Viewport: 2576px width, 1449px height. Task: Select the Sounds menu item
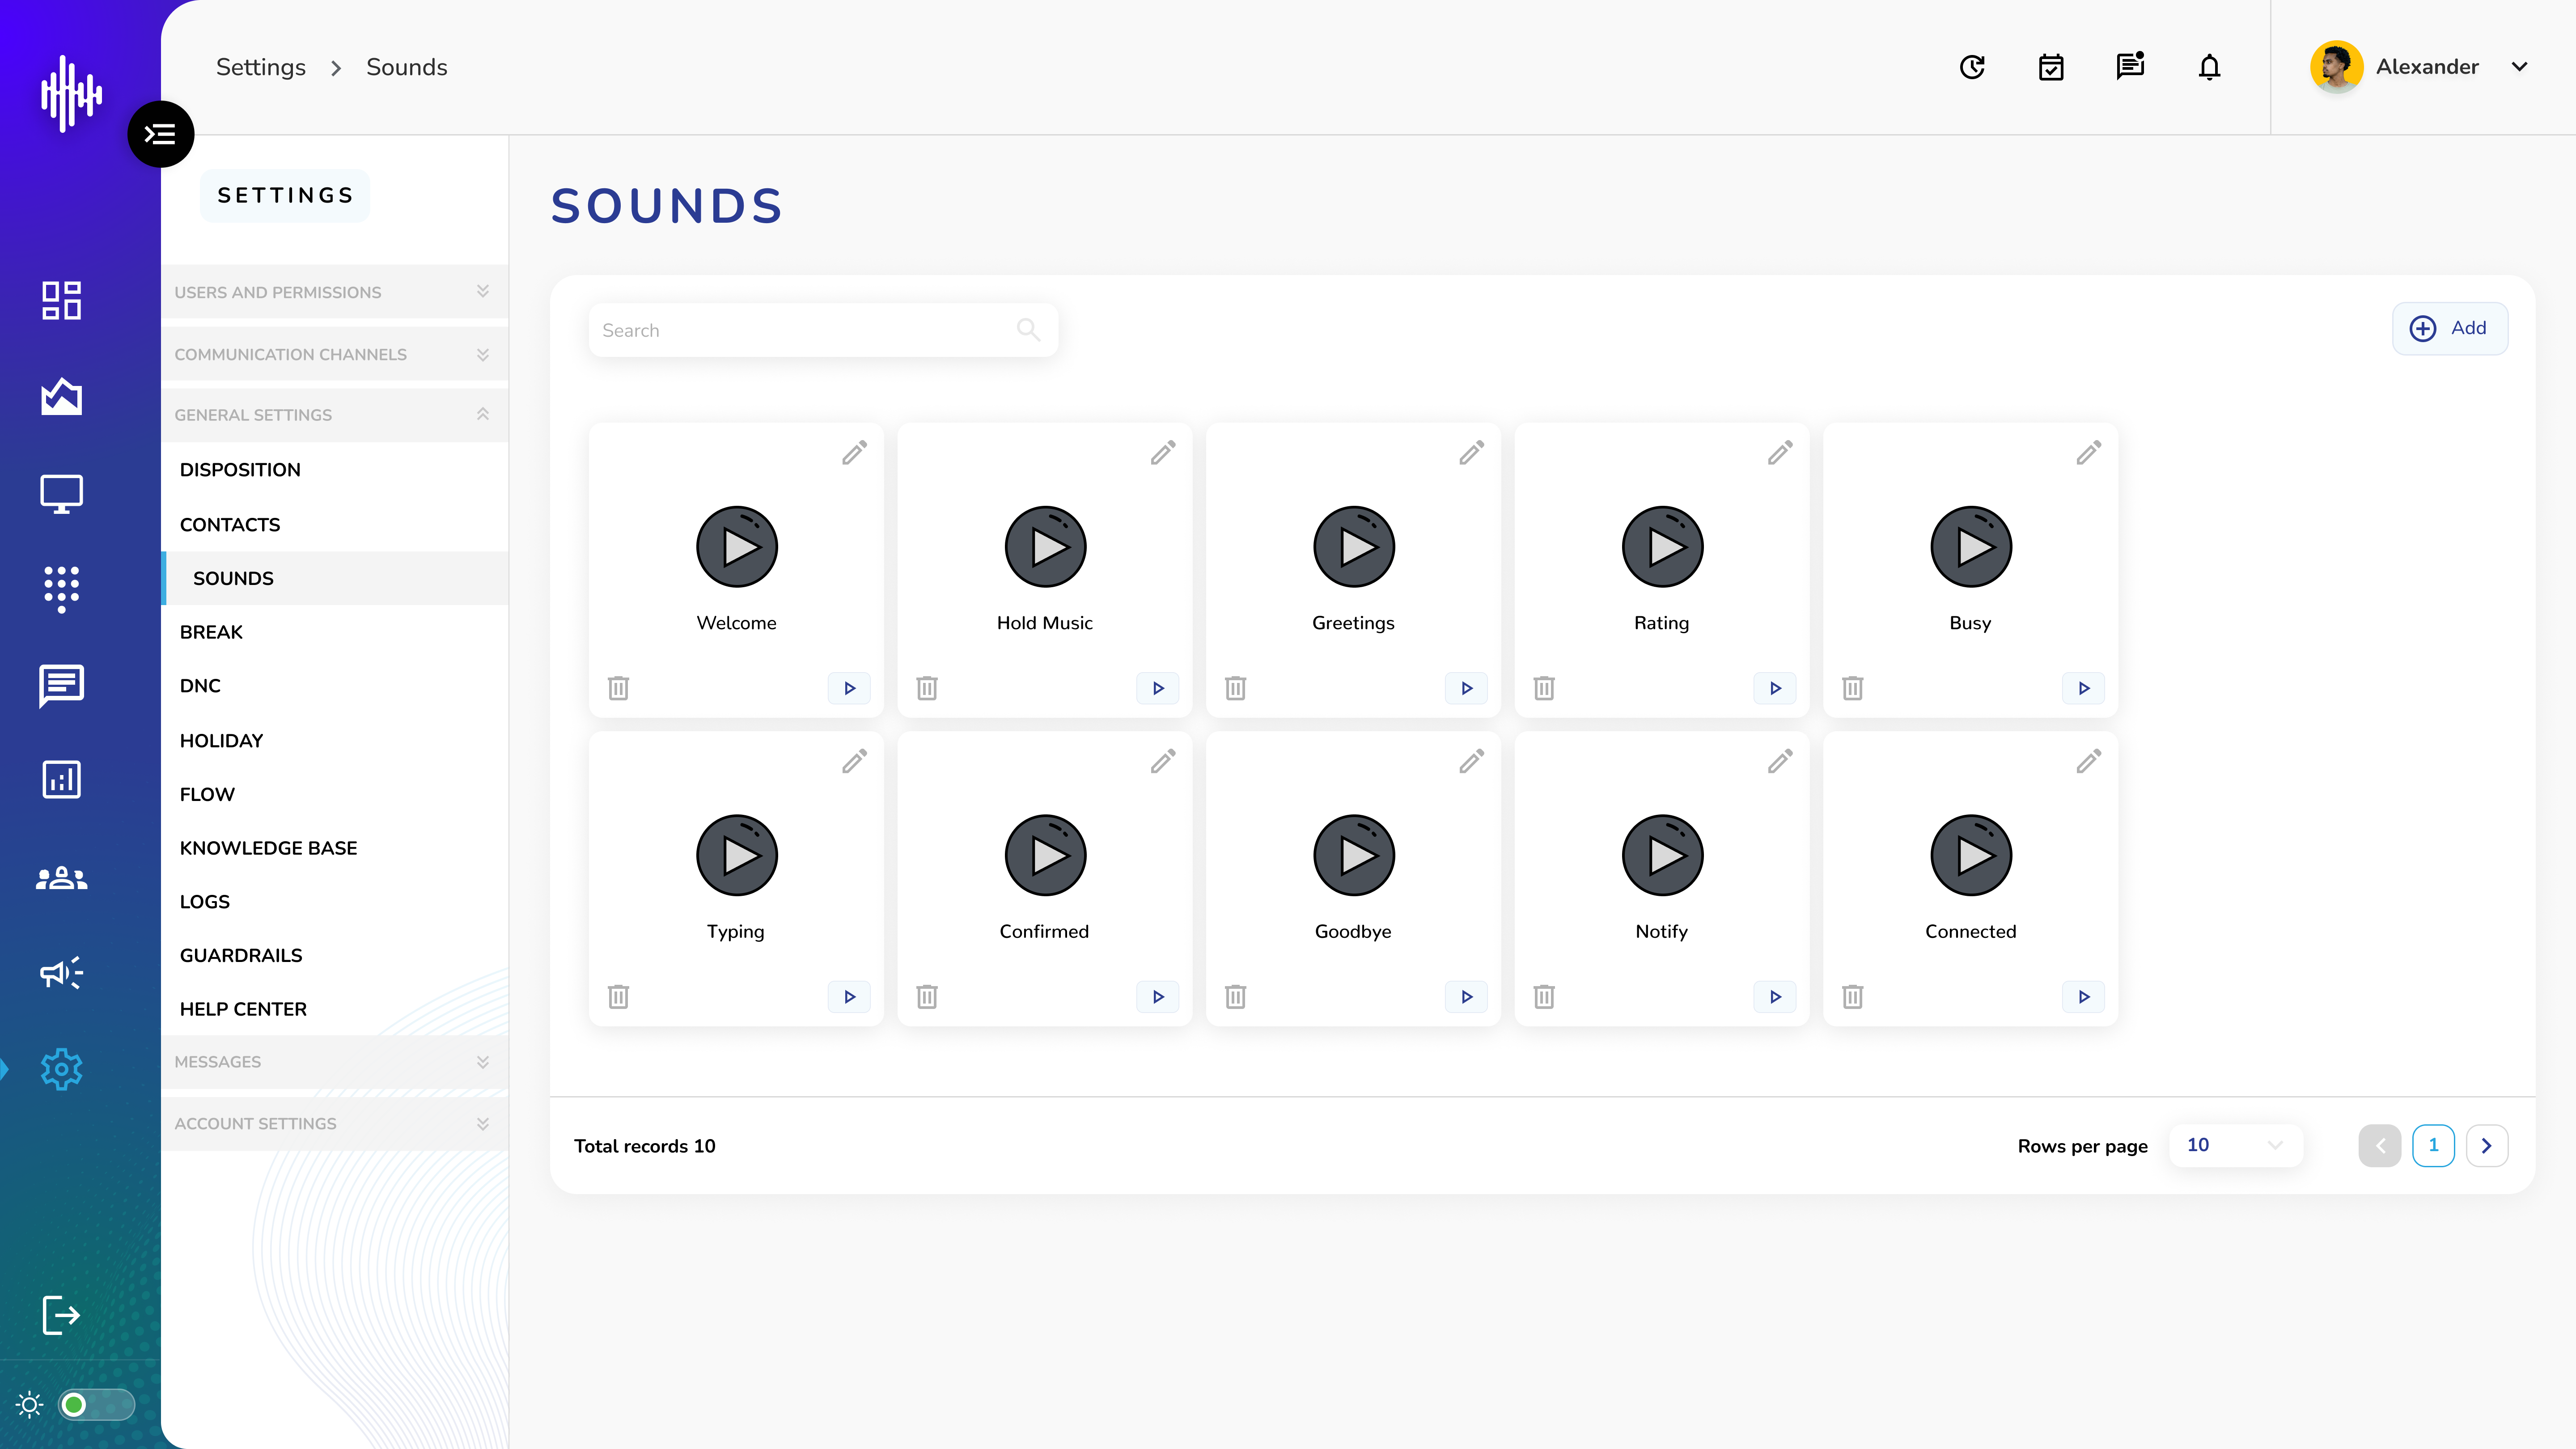[x=334, y=578]
